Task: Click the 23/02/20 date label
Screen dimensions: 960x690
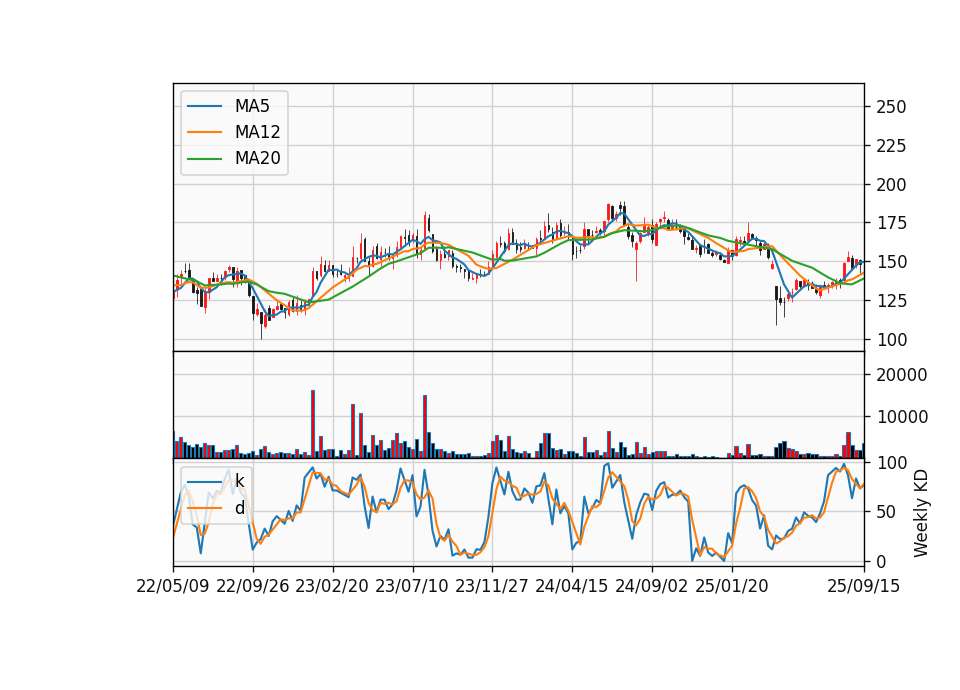Action: tap(332, 586)
